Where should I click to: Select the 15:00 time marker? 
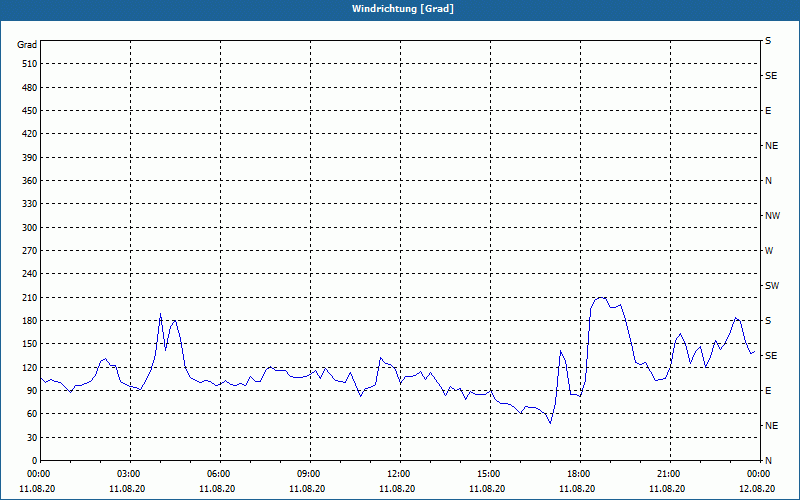[x=489, y=474]
